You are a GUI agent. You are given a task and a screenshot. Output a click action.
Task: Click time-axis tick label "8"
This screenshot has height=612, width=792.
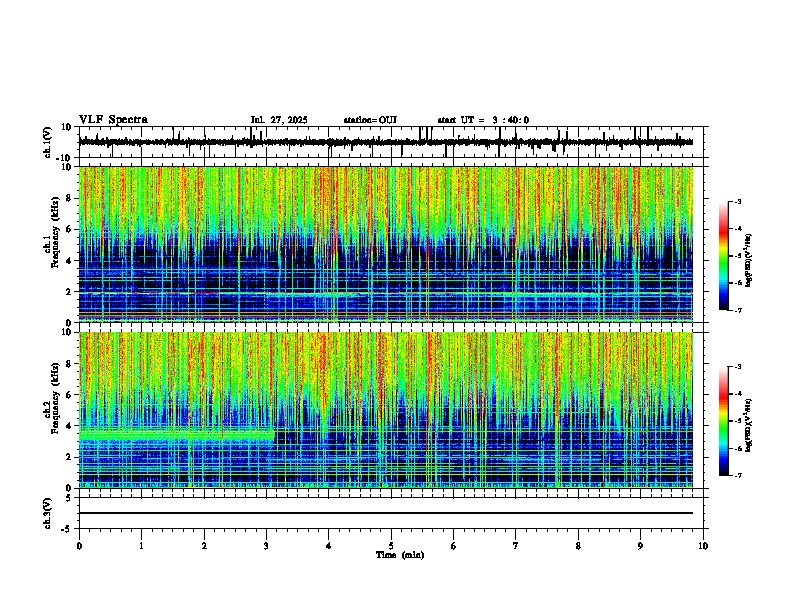click(x=578, y=546)
